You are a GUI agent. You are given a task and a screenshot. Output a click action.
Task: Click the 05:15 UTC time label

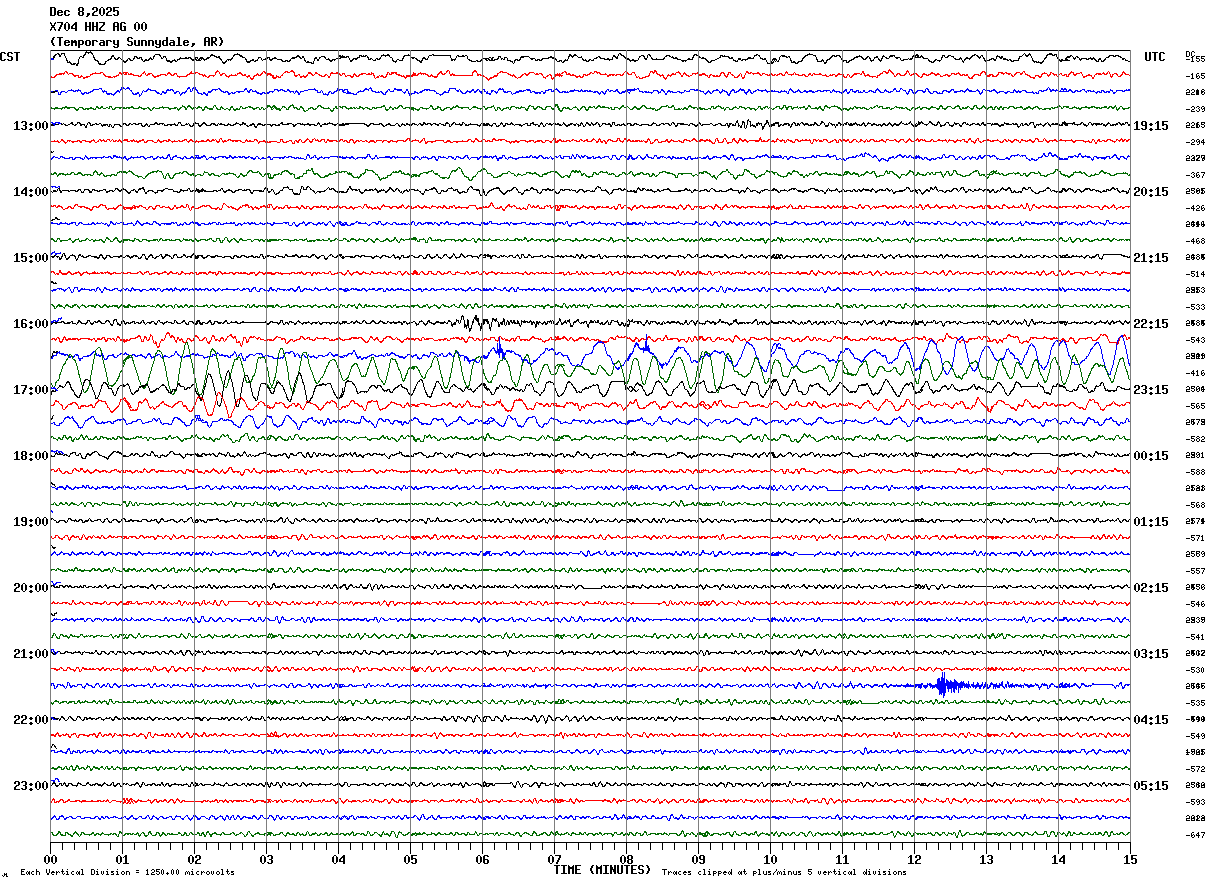[x=1150, y=786]
